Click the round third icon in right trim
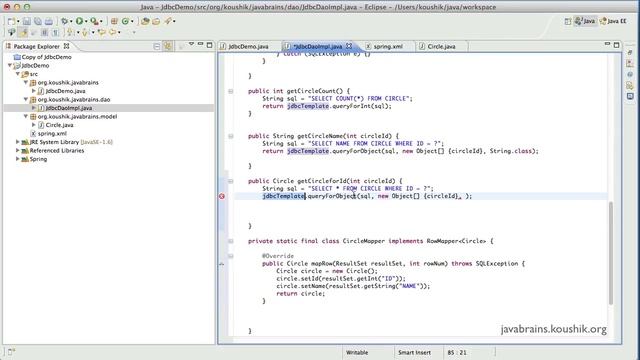Viewport: 640px width, 360px height. 630,75
